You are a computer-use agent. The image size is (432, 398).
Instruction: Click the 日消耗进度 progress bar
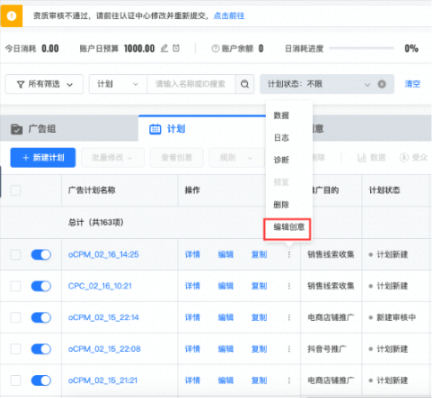click(362, 49)
